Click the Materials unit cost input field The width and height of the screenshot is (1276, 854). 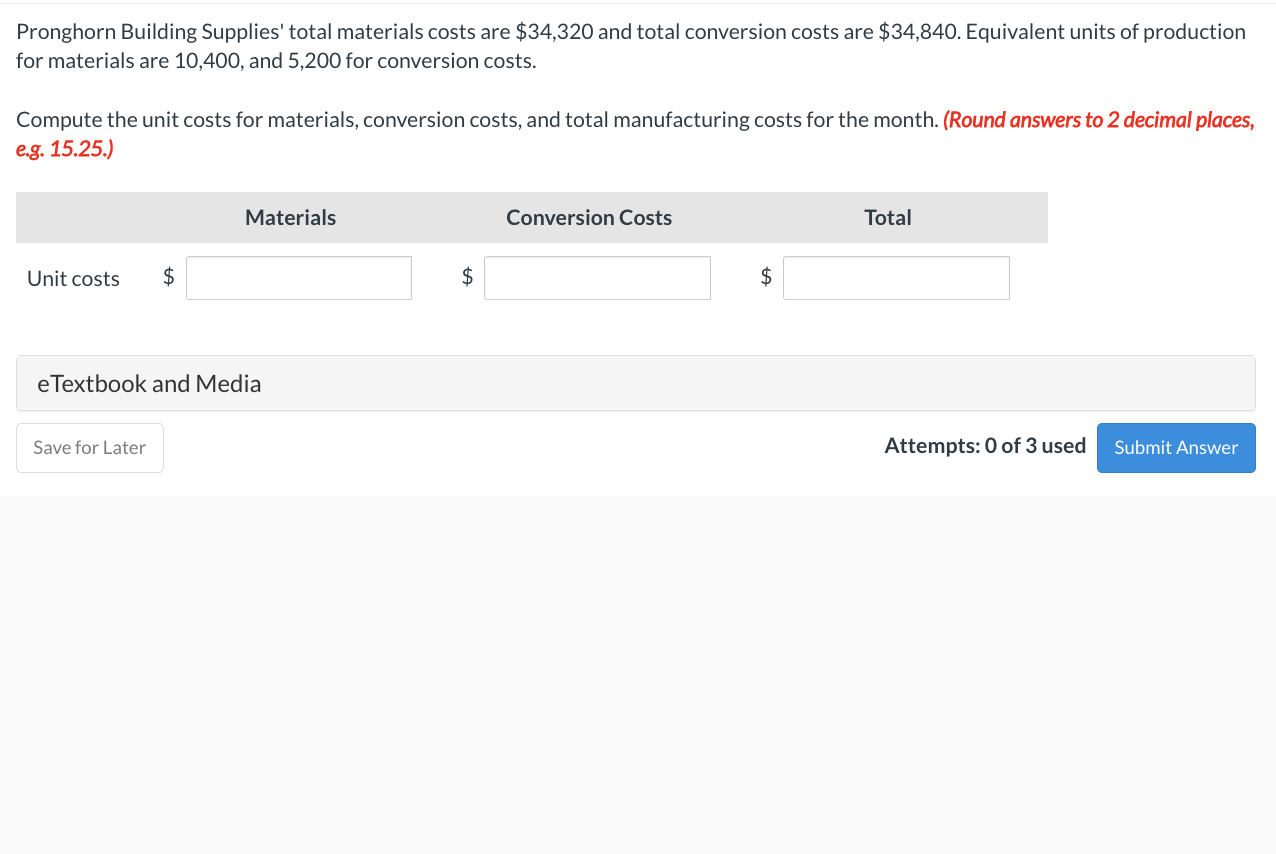click(298, 277)
